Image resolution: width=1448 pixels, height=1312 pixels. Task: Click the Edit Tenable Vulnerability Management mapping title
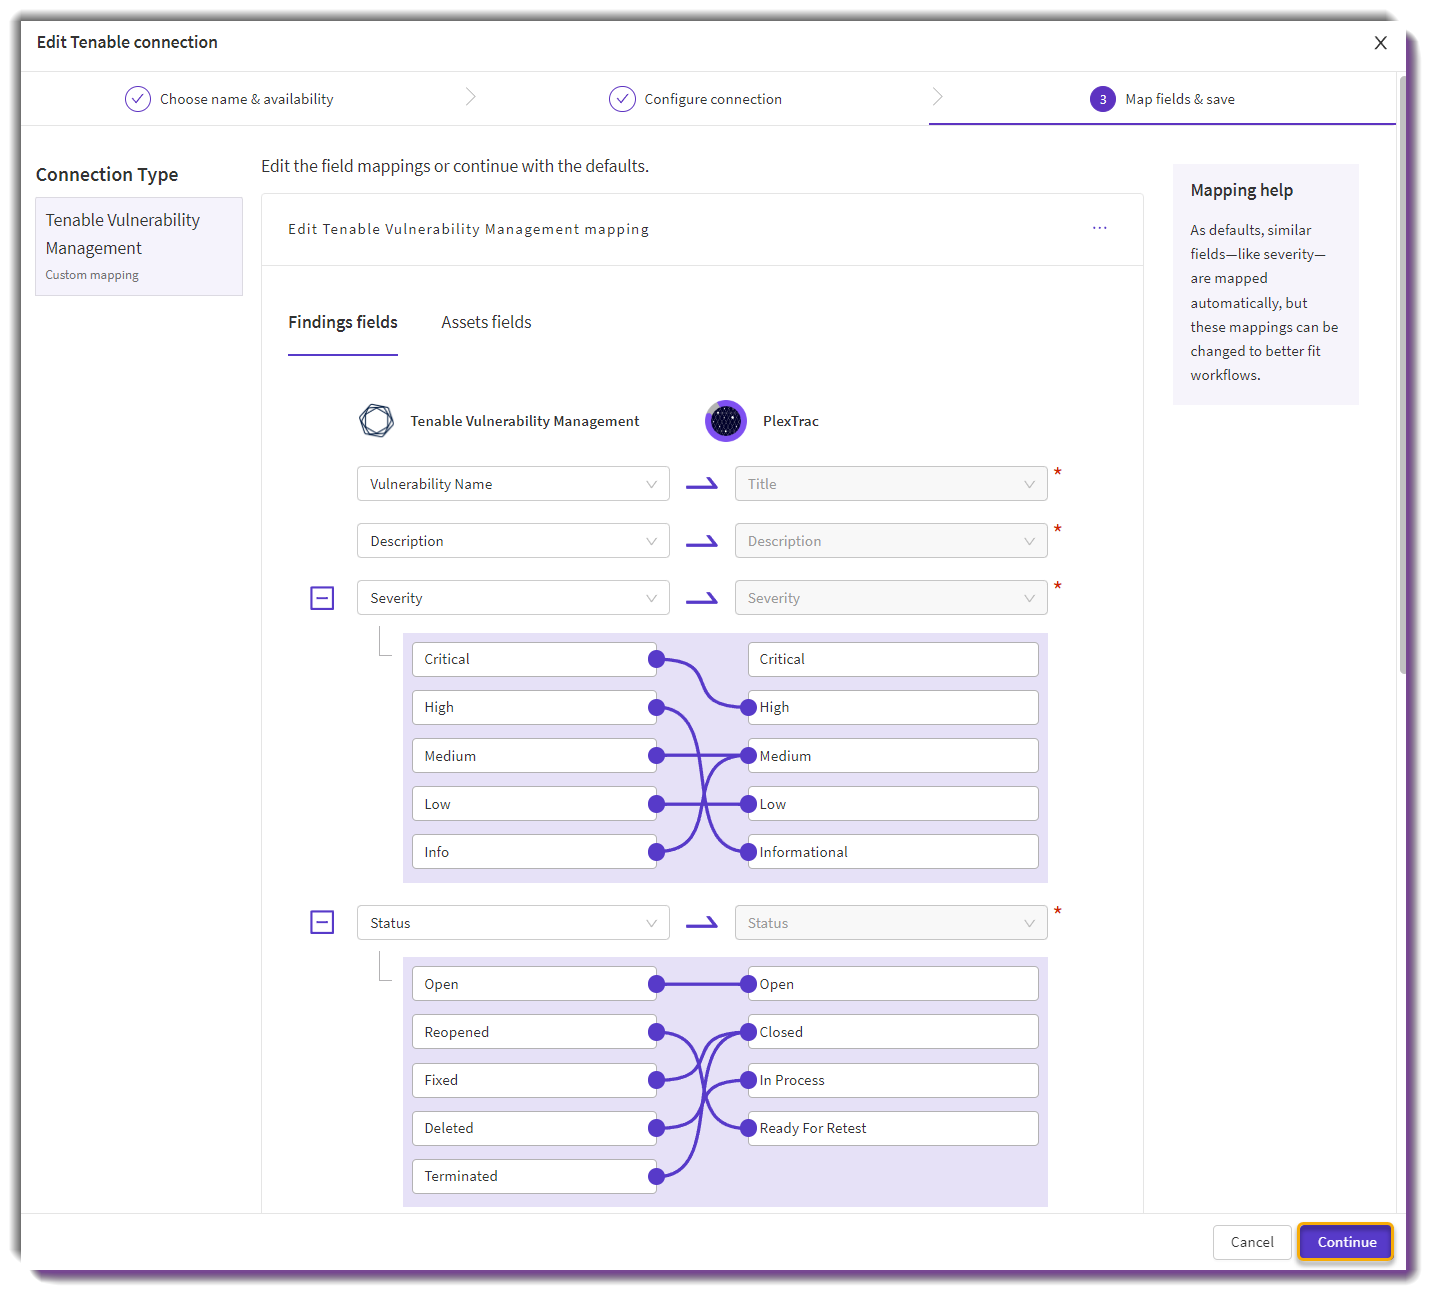pyautogui.click(x=468, y=229)
